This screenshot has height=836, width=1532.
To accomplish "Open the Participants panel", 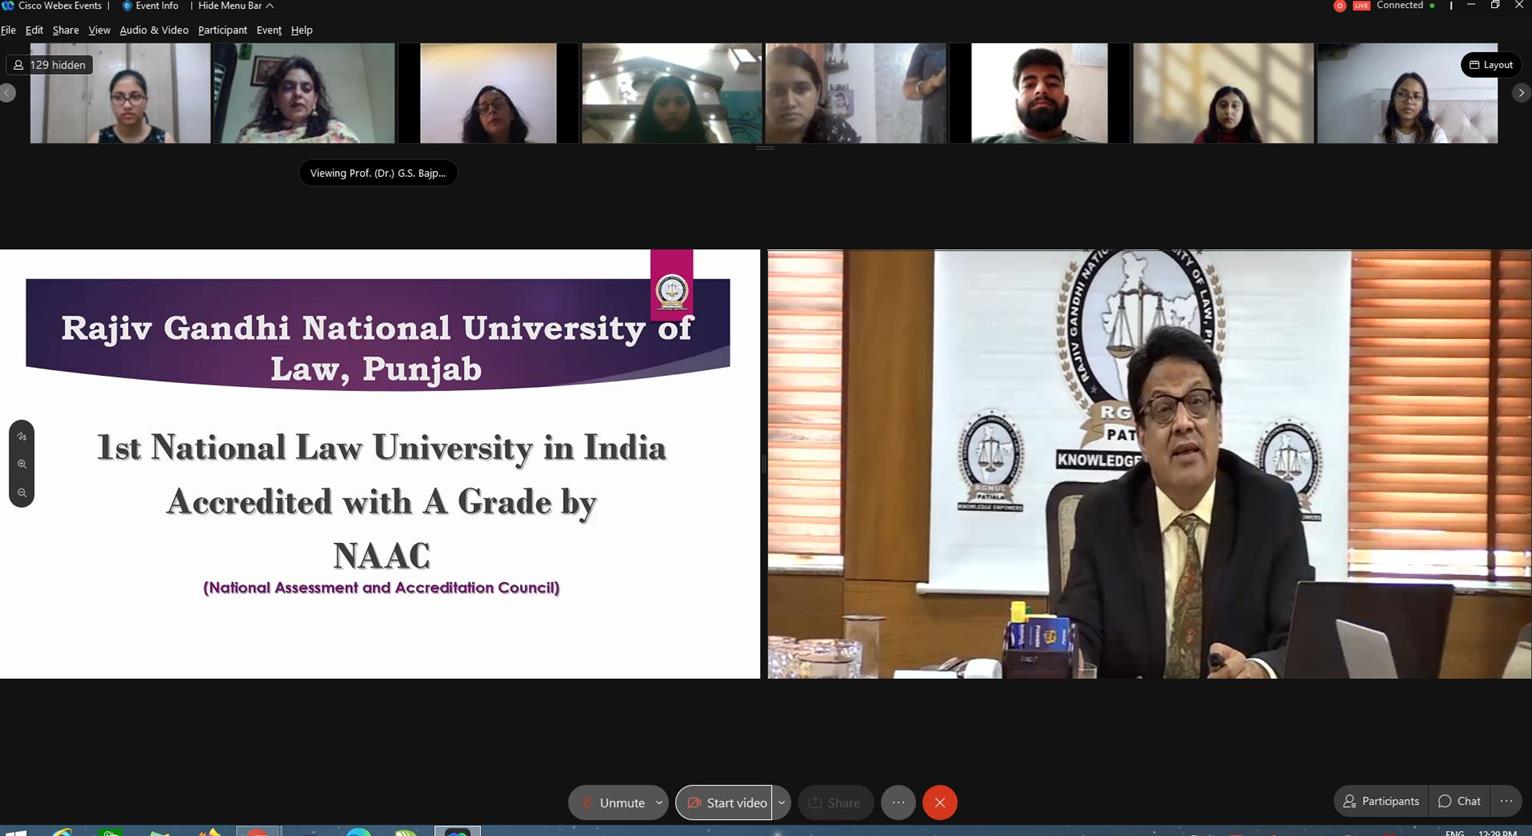I will 1381,801.
